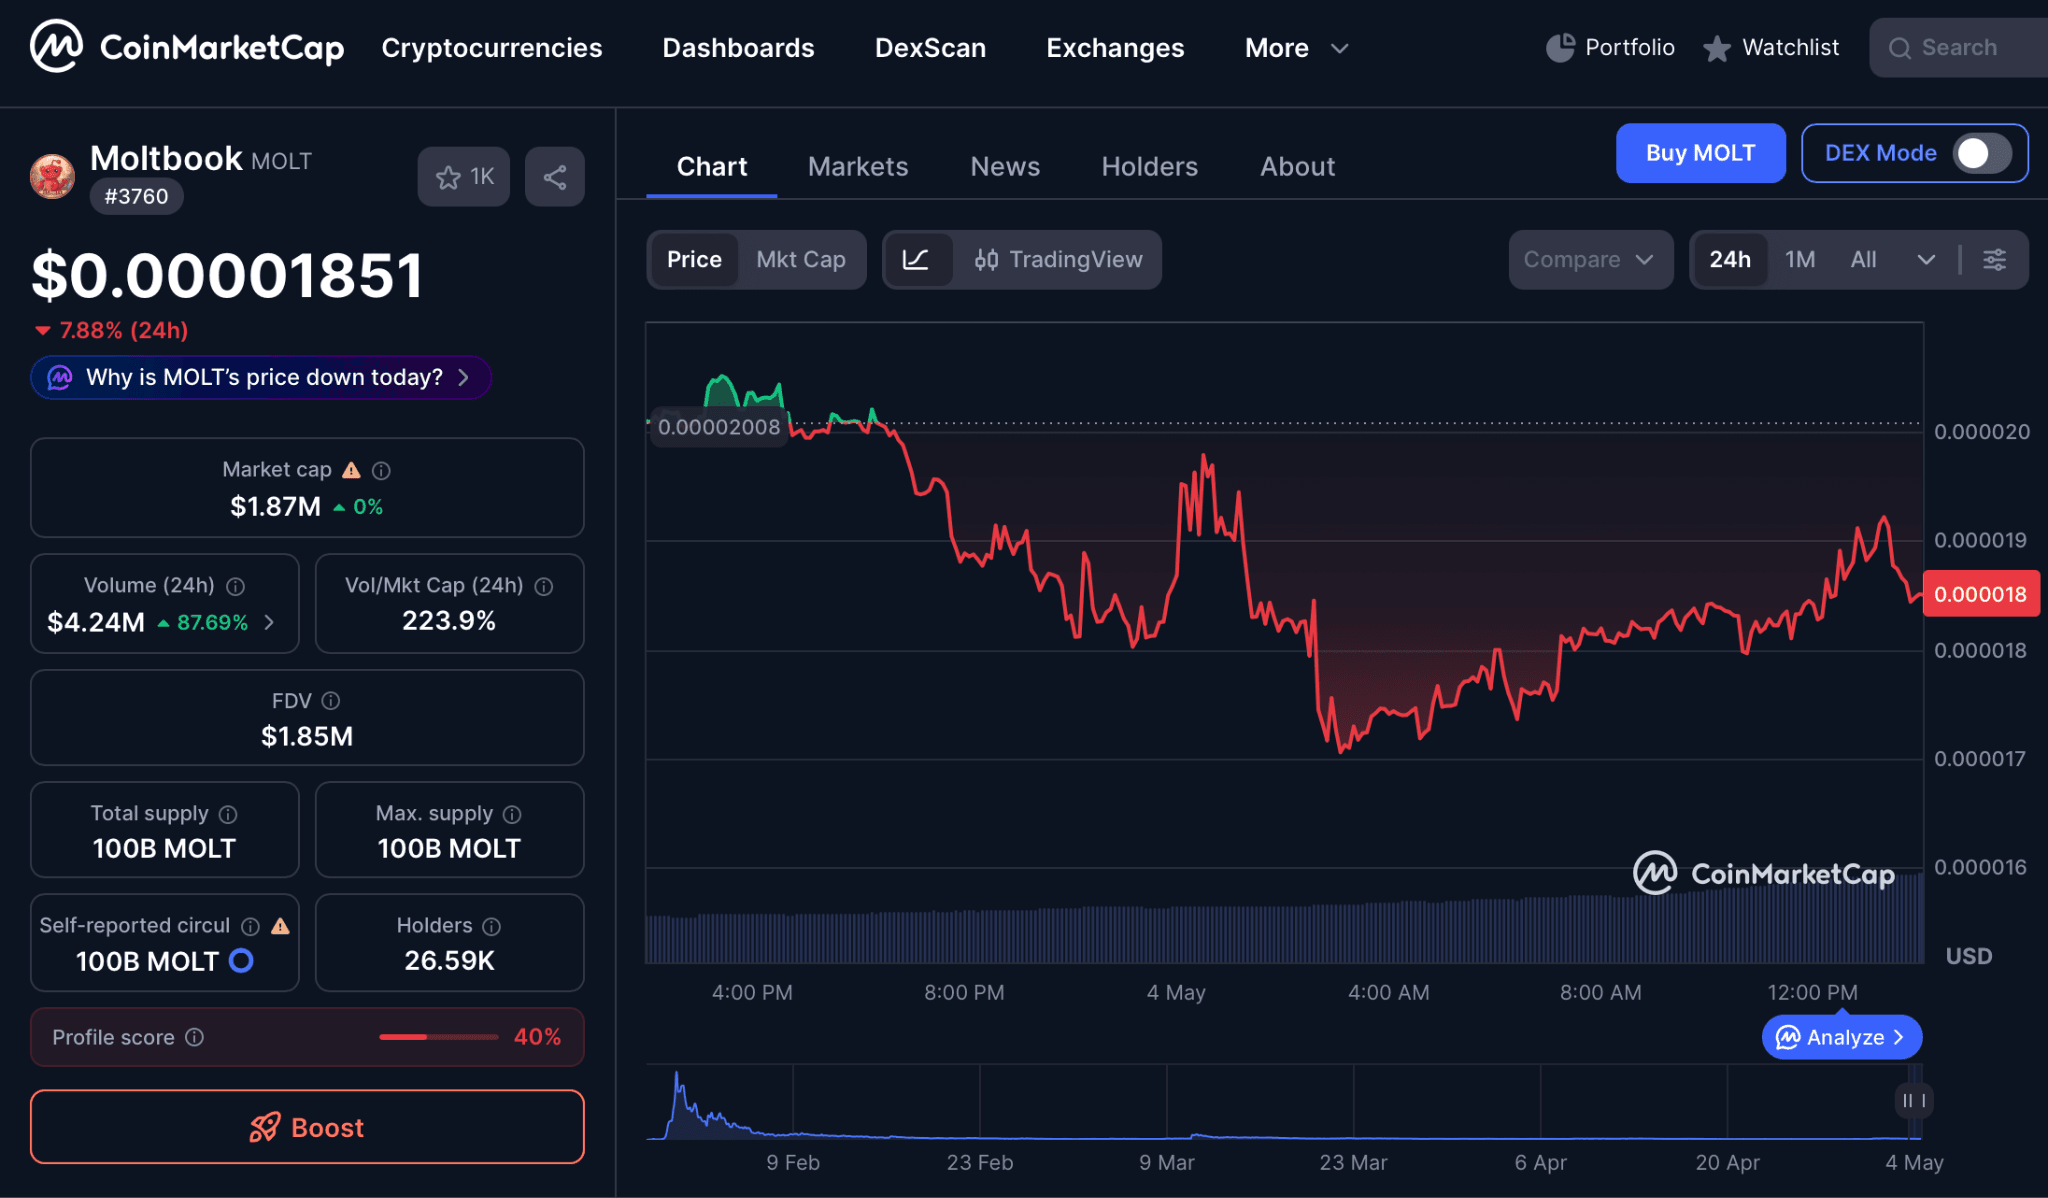Add Moltbook to watchlist via star icon

[464, 177]
